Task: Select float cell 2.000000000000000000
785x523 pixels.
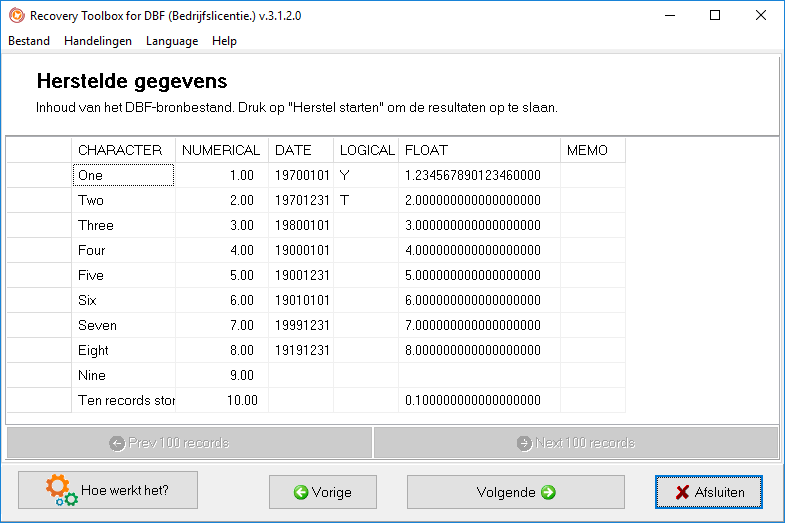Action: point(479,200)
